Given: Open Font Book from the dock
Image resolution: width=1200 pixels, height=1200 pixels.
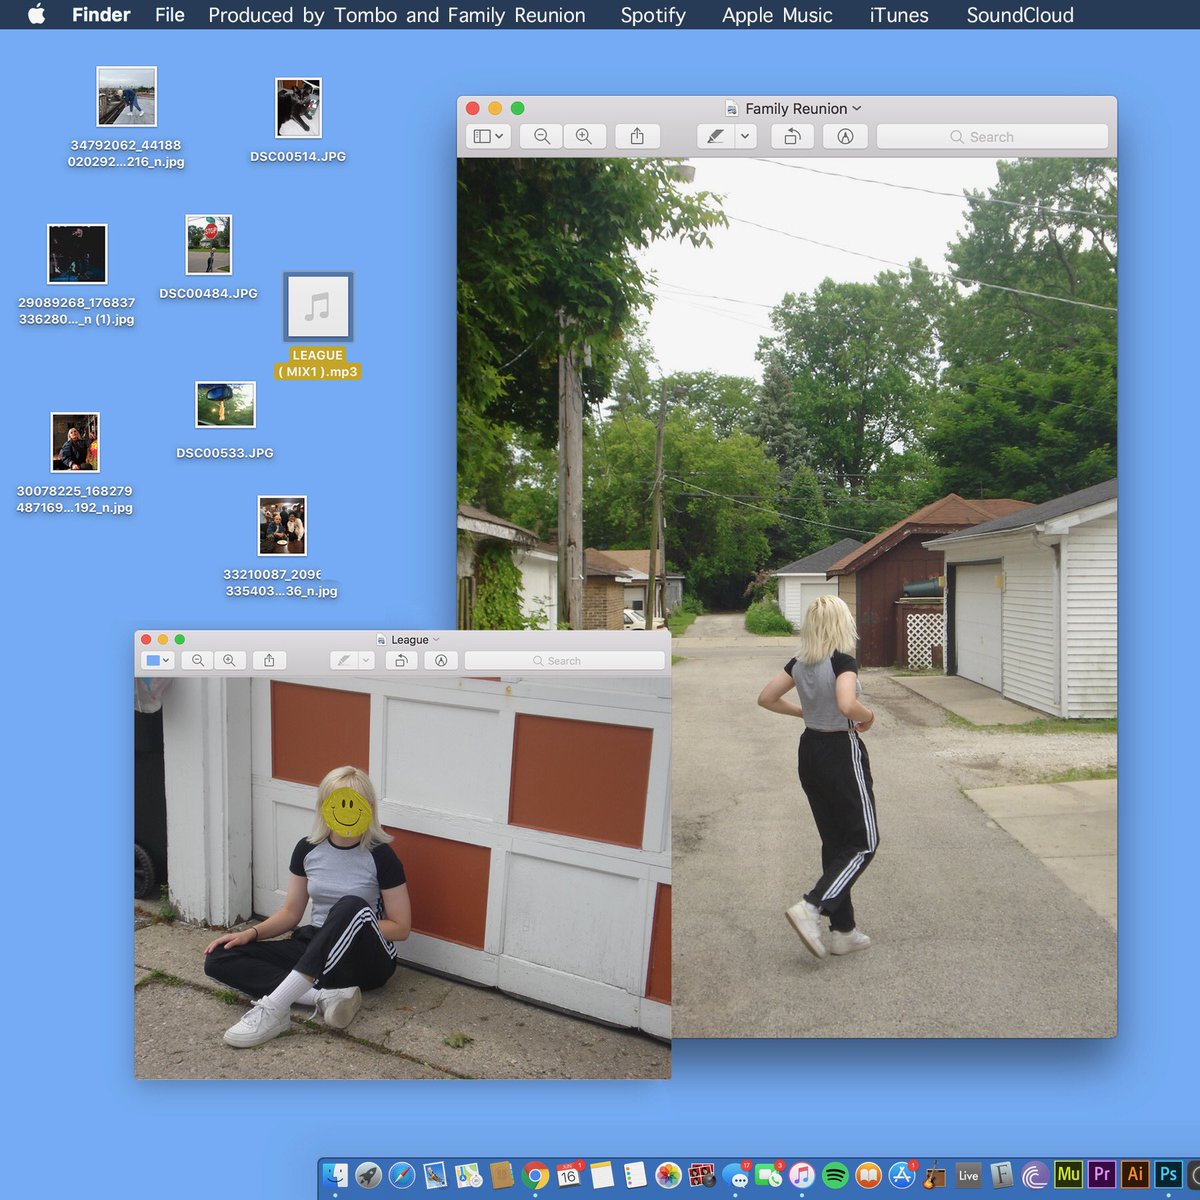Looking at the screenshot, I should [x=1002, y=1175].
